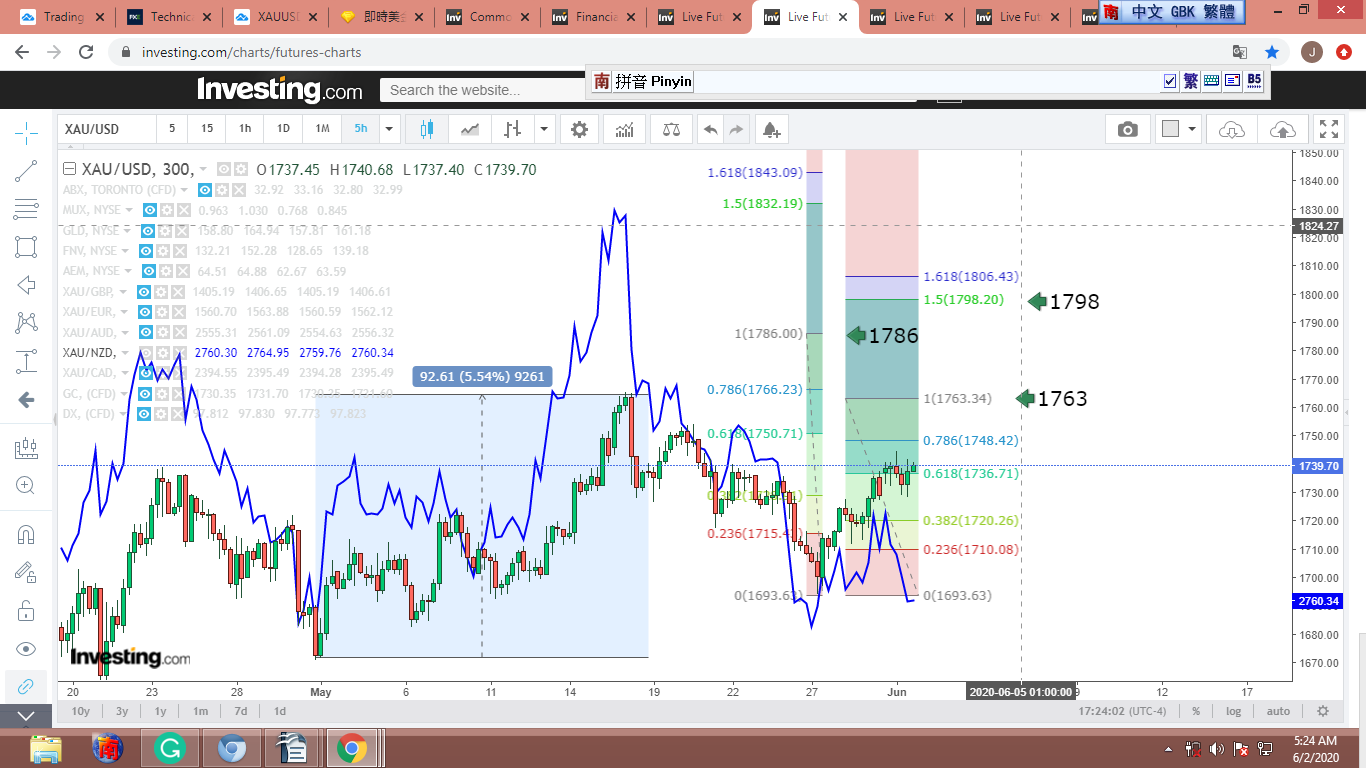Screen dimensions: 1366x768
Task: Switch to area chart style
Action: (x=470, y=129)
